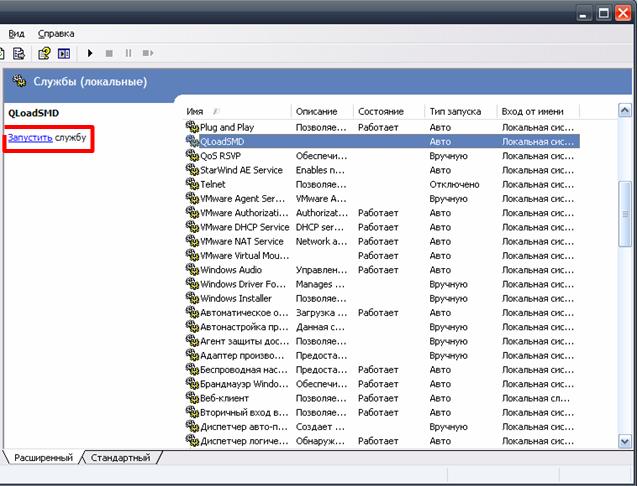The height and width of the screenshot is (486, 638).
Task: Switch to the Стандартный tab
Action: [x=120, y=458]
